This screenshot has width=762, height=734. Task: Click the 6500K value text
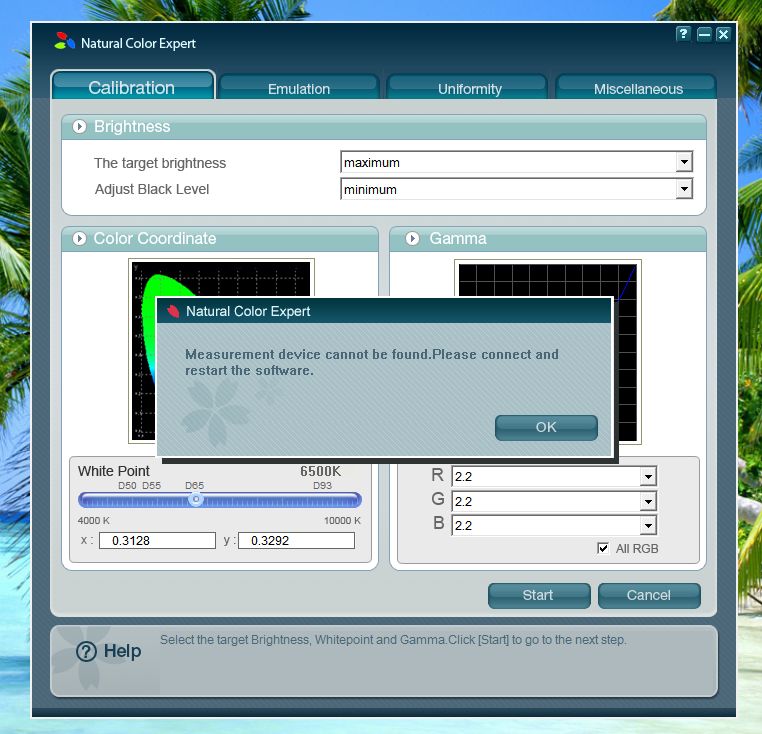pyautogui.click(x=320, y=471)
